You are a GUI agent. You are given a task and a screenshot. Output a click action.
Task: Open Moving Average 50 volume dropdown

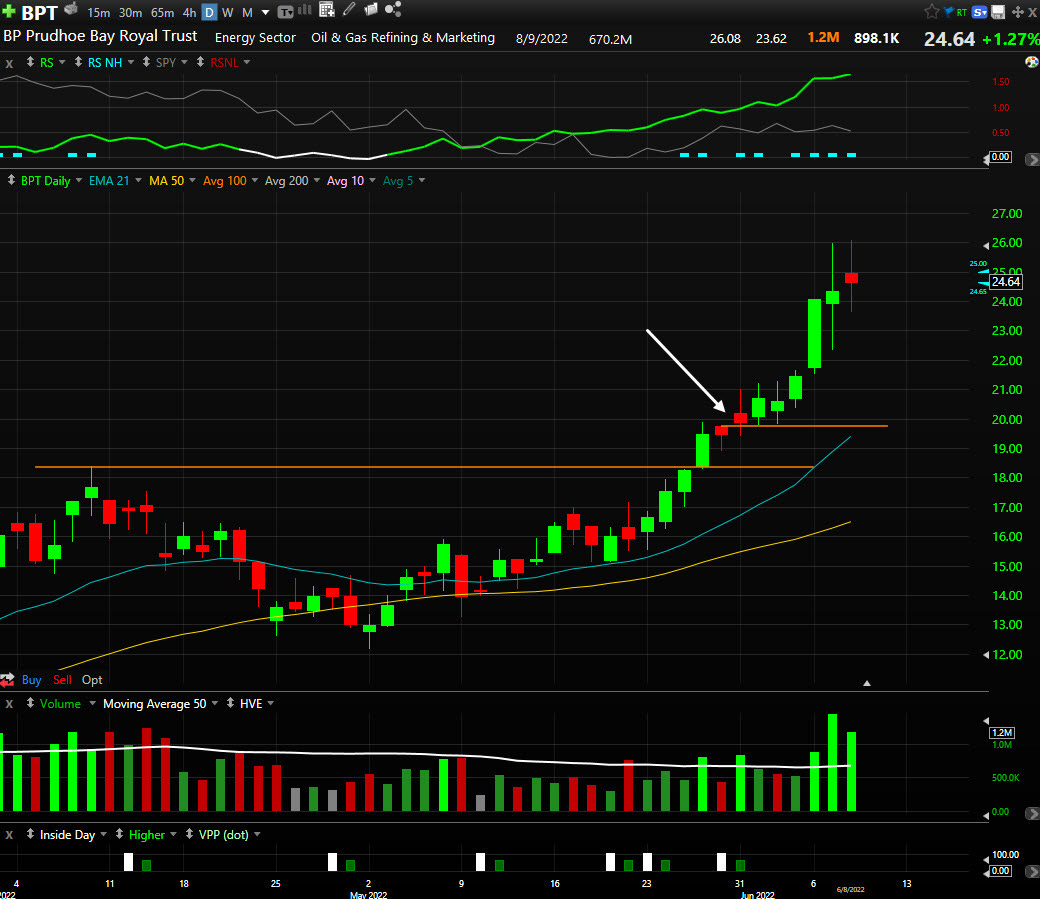point(215,703)
